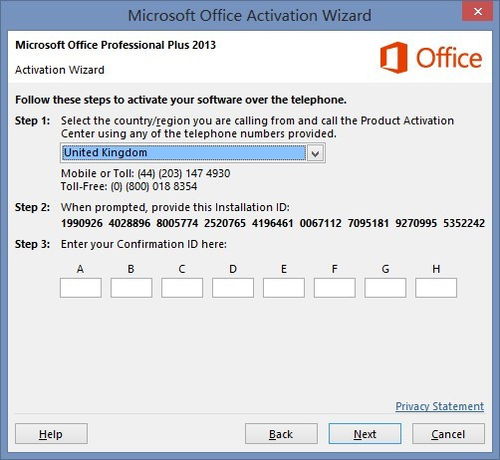Click the Installation ID number text
This screenshot has height=460, width=500.
coord(273,223)
